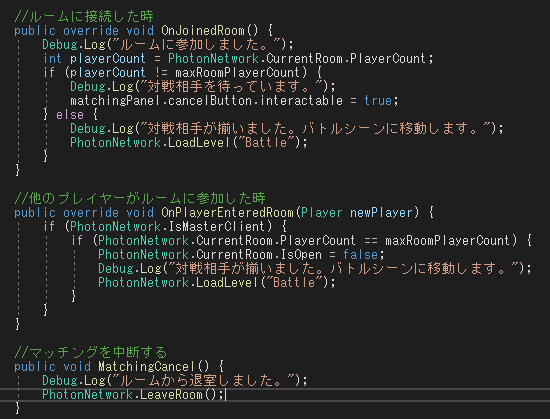
Task: Click maxRoomPlayerCount in the "!=" condition
Action: click(237, 73)
